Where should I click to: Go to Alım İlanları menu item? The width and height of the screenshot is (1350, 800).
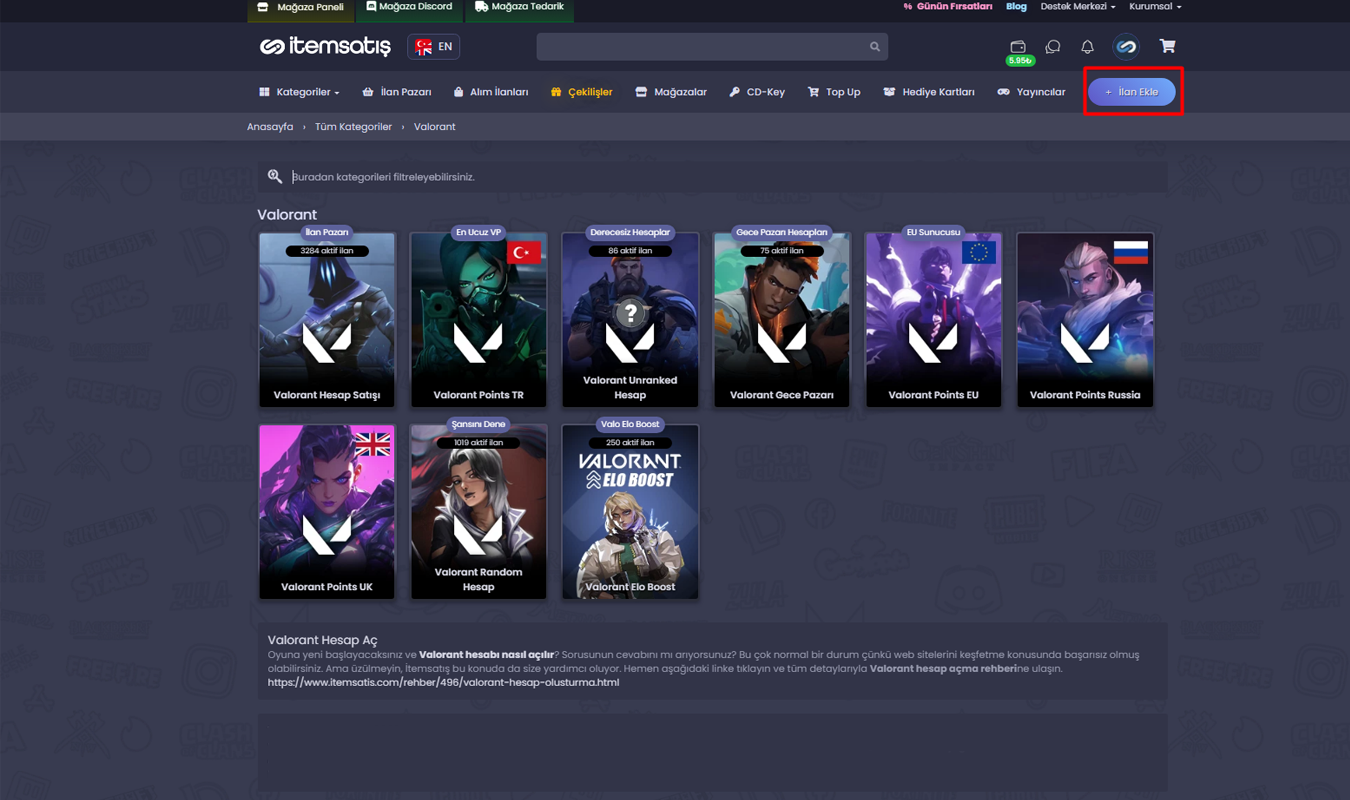coord(490,92)
